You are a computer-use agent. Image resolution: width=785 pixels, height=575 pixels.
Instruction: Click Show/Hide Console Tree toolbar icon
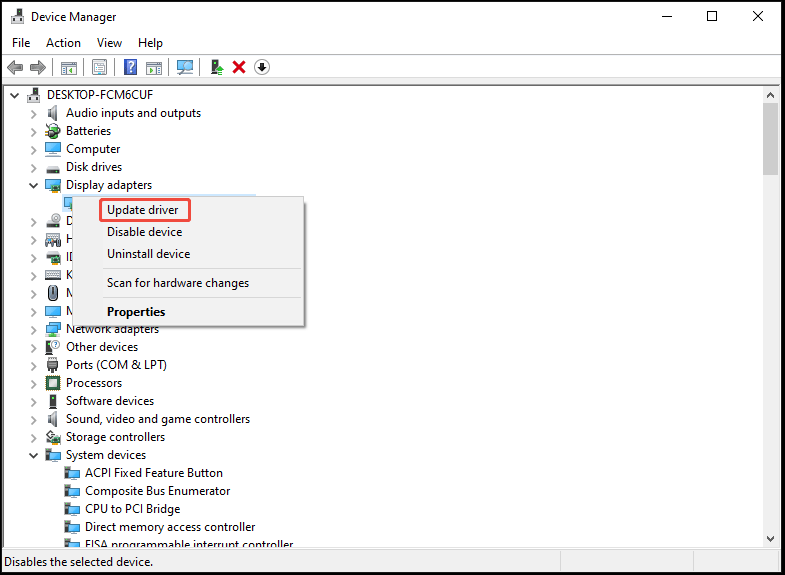[69, 67]
